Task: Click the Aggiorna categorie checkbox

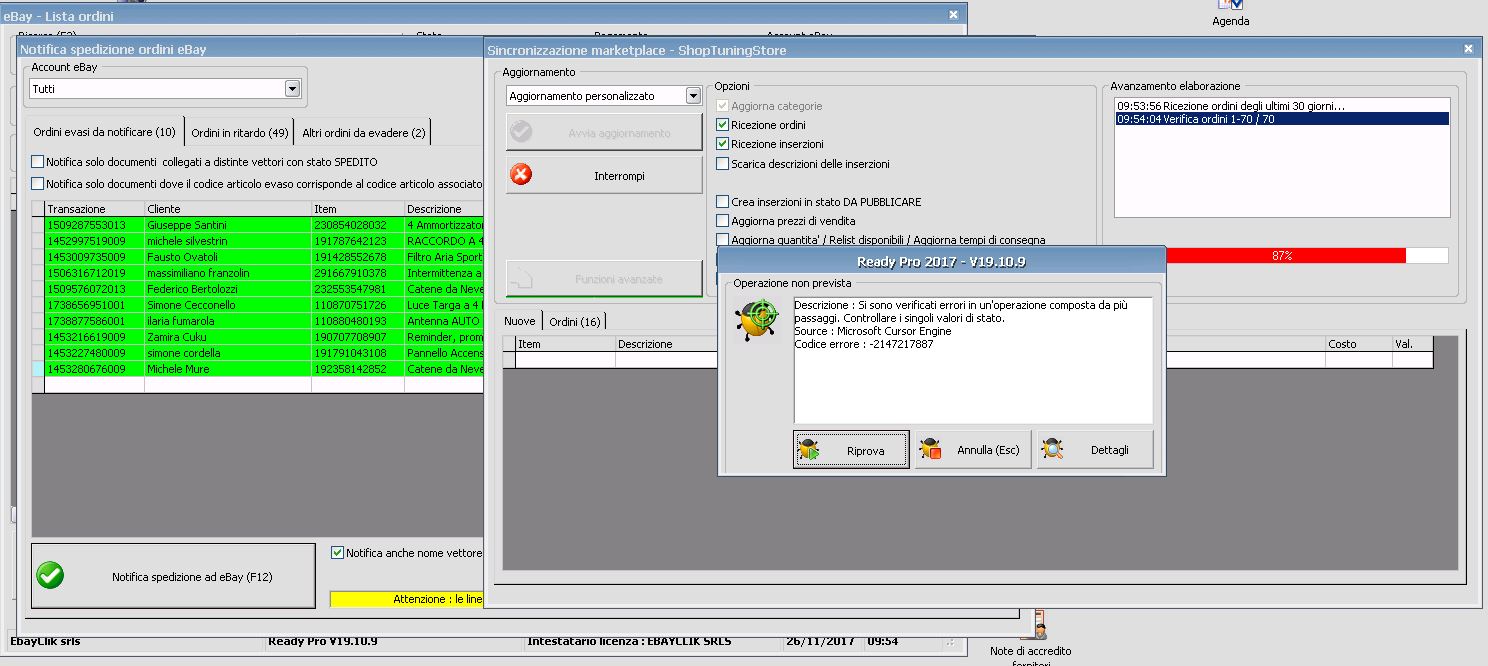Action: coord(723,106)
